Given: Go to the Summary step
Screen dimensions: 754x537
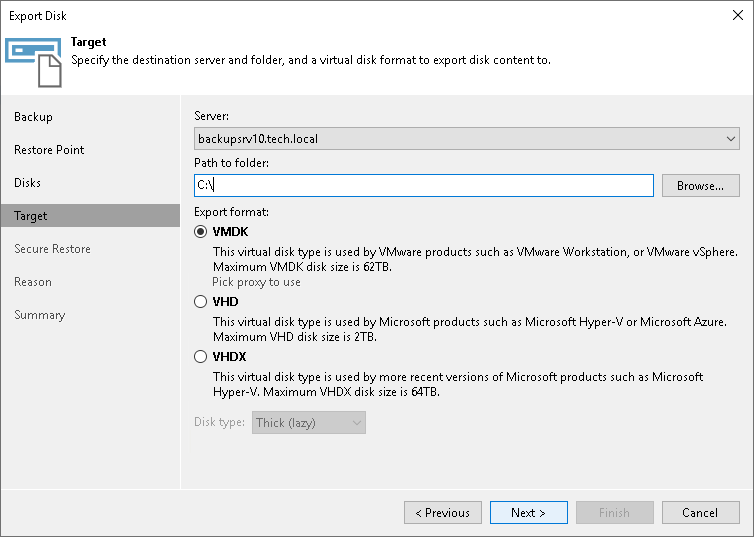Looking at the screenshot, I should 39,315.
